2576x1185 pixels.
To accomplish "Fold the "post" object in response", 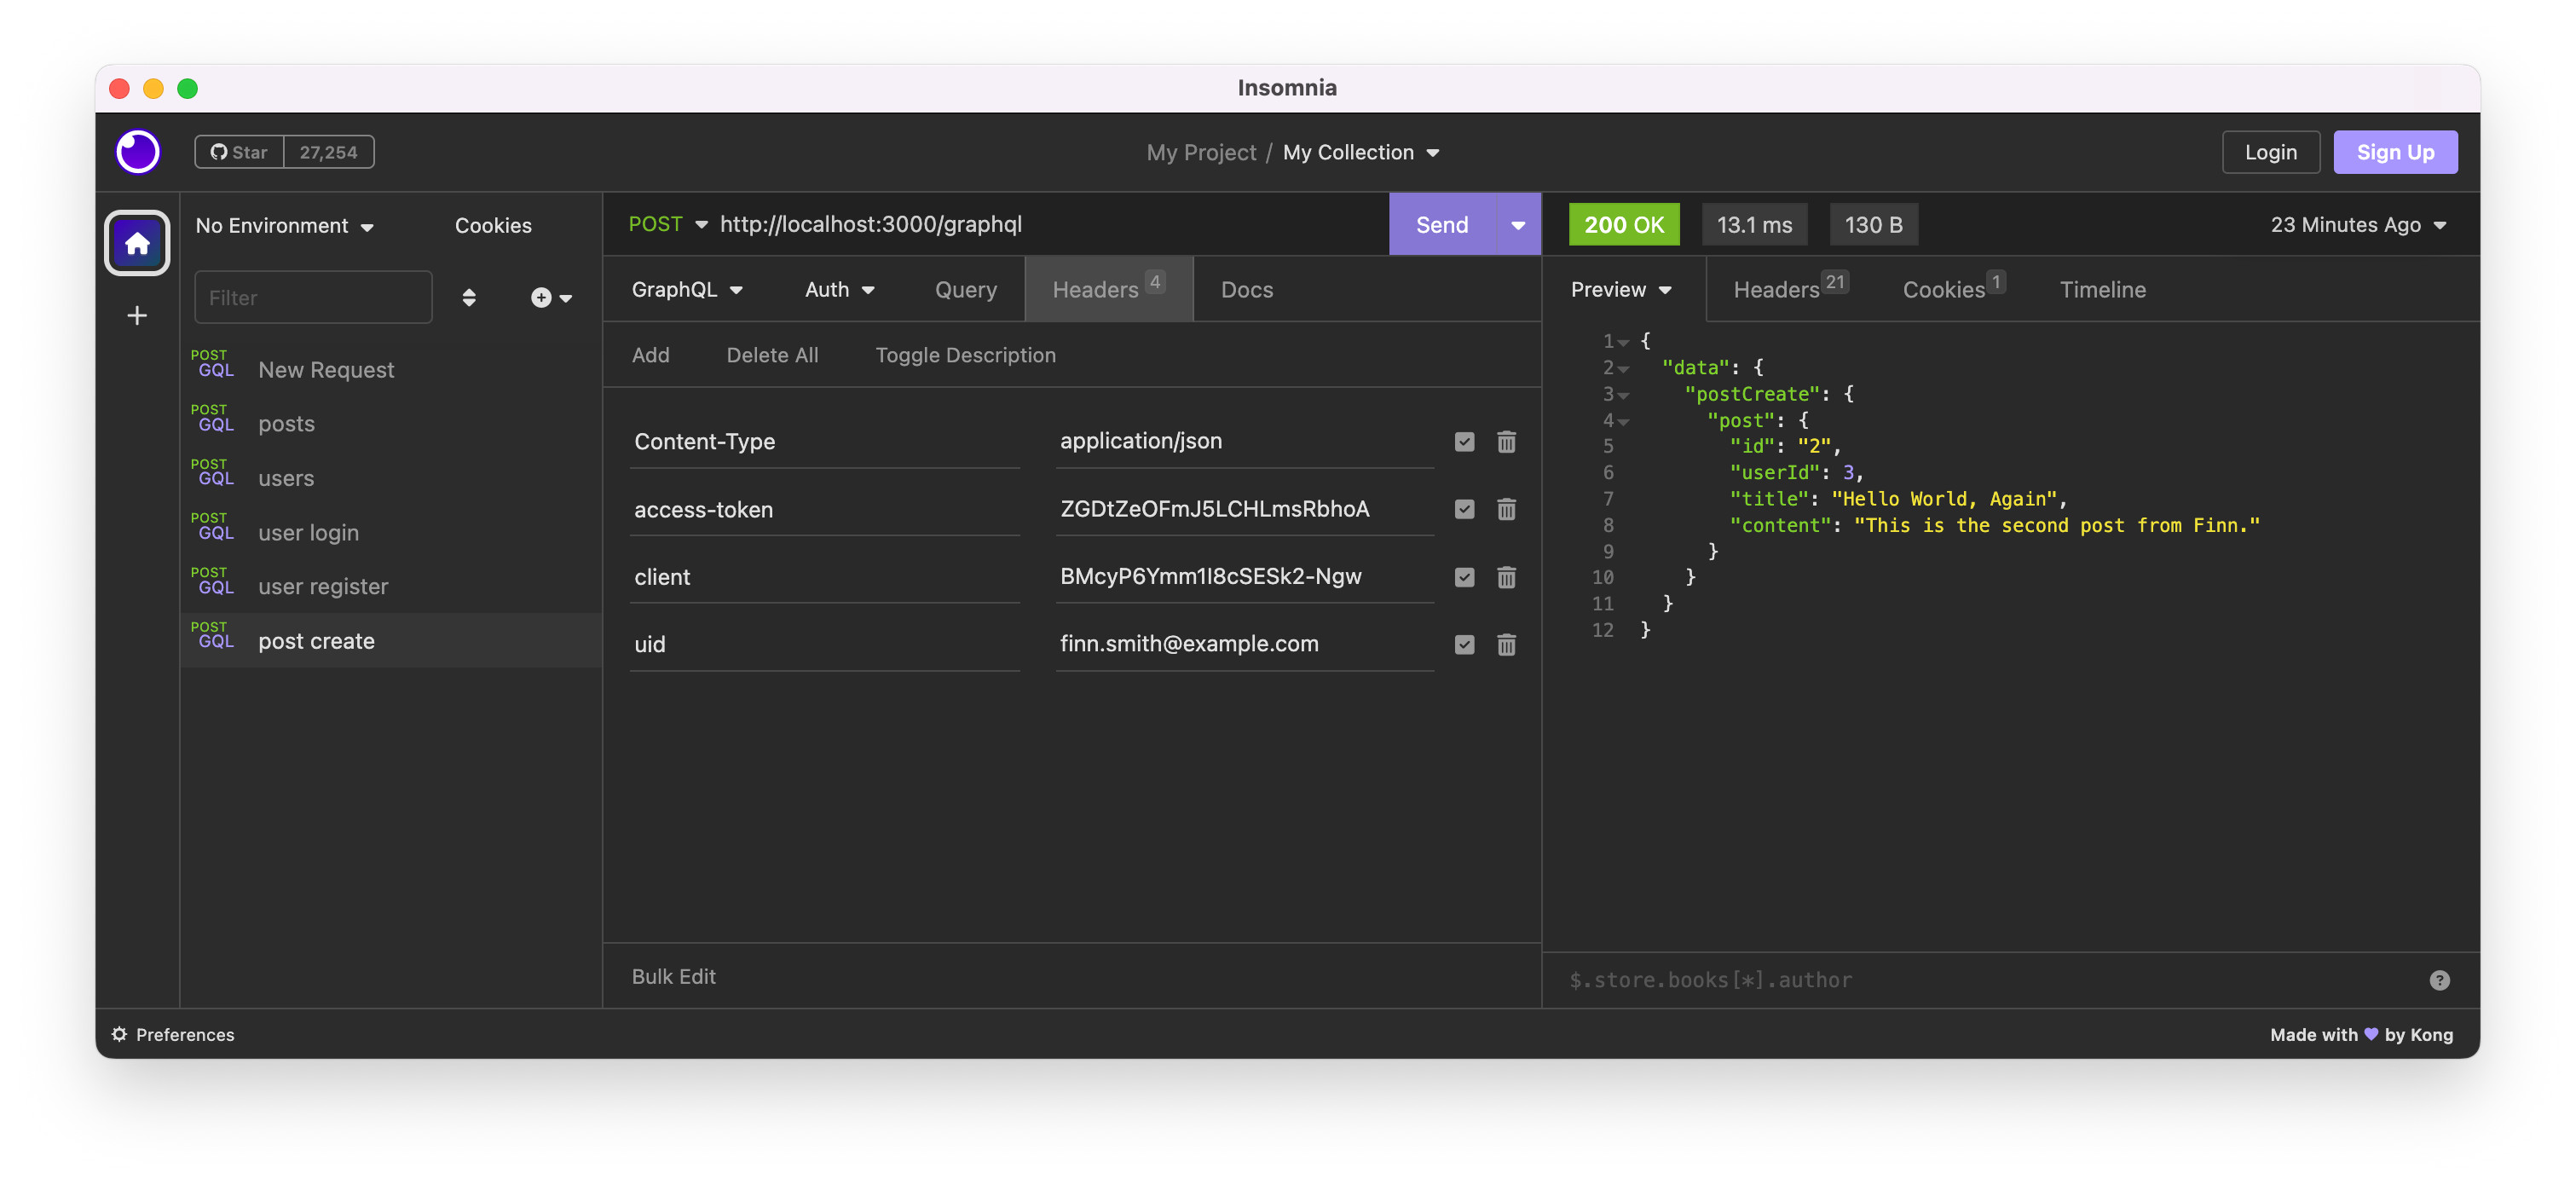I will 1624,420.
